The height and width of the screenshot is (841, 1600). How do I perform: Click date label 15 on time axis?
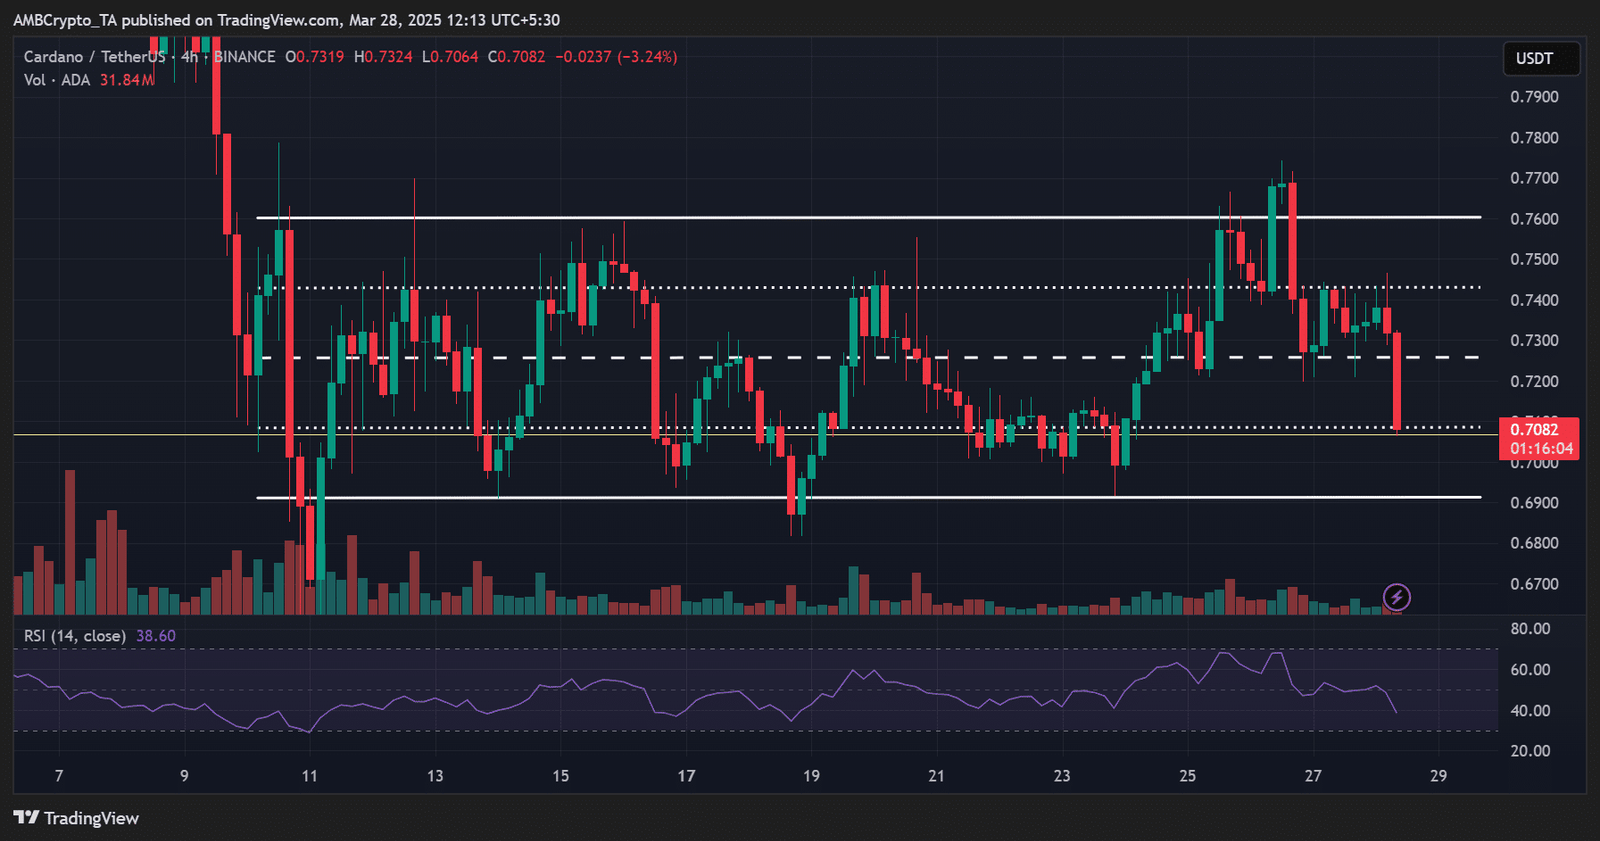point(560,776)
